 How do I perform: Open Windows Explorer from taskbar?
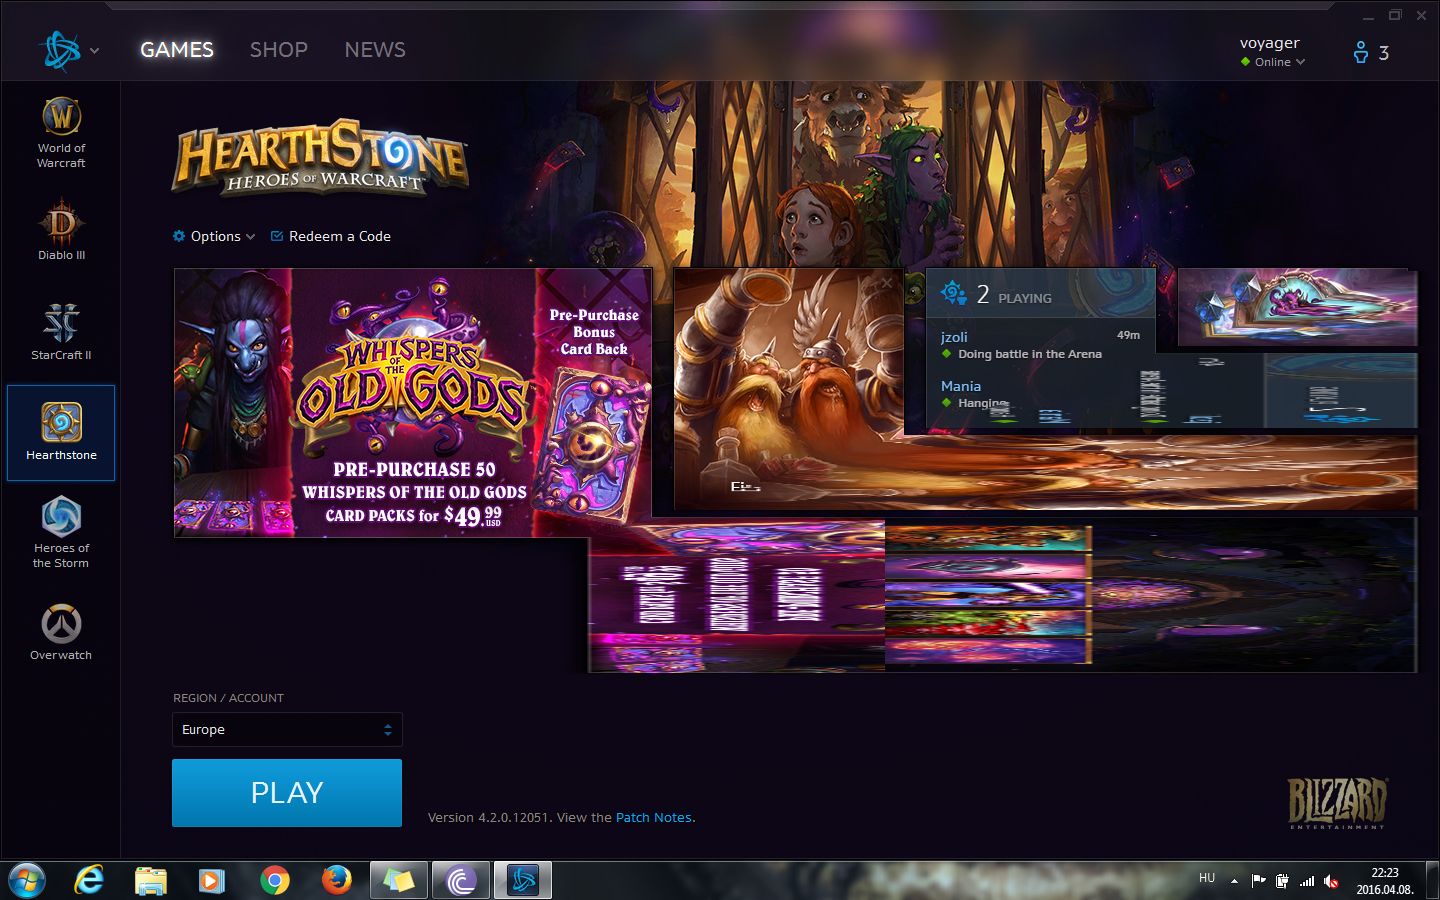coord(151,880)
